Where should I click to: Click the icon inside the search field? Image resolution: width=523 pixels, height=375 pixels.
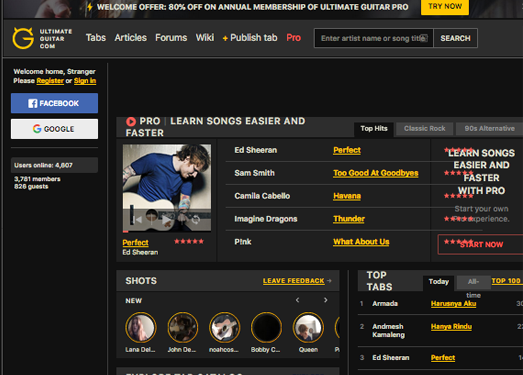424,38
